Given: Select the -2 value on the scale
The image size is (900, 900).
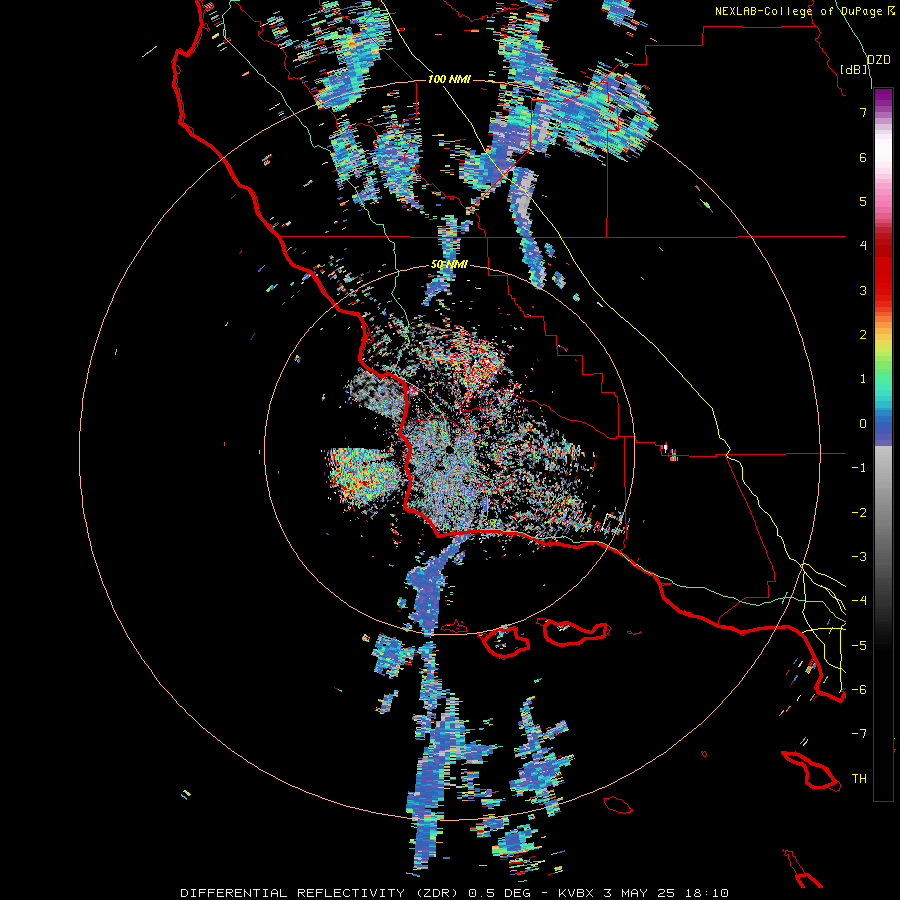Looking at the screenshot, I should pyautogui.click(x=859, y=512).
